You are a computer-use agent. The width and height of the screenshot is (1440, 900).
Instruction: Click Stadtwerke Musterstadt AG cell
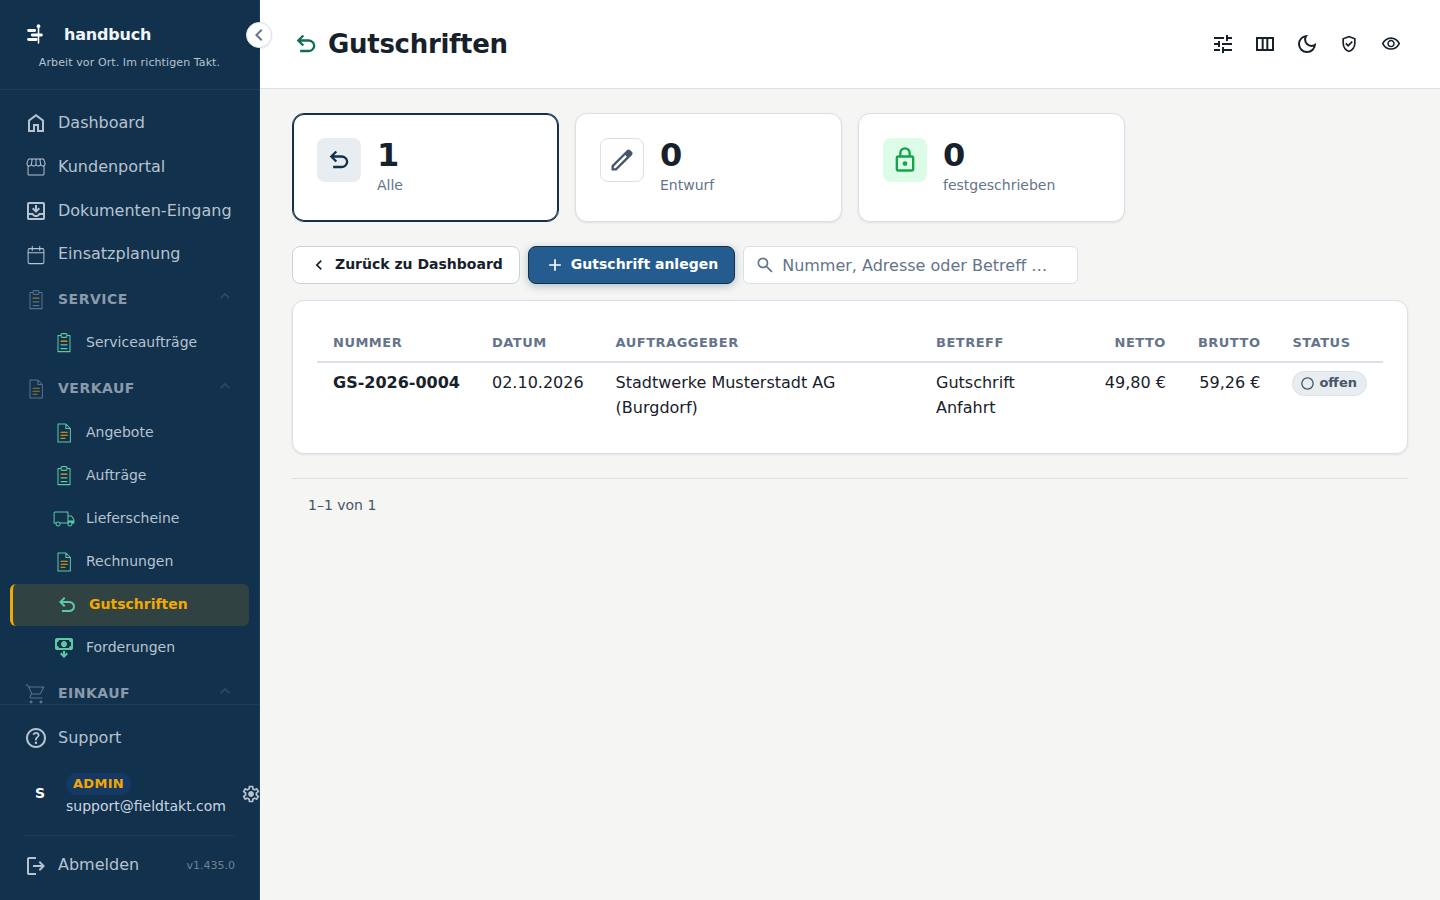pyautogui.click(x=725, y=395)
